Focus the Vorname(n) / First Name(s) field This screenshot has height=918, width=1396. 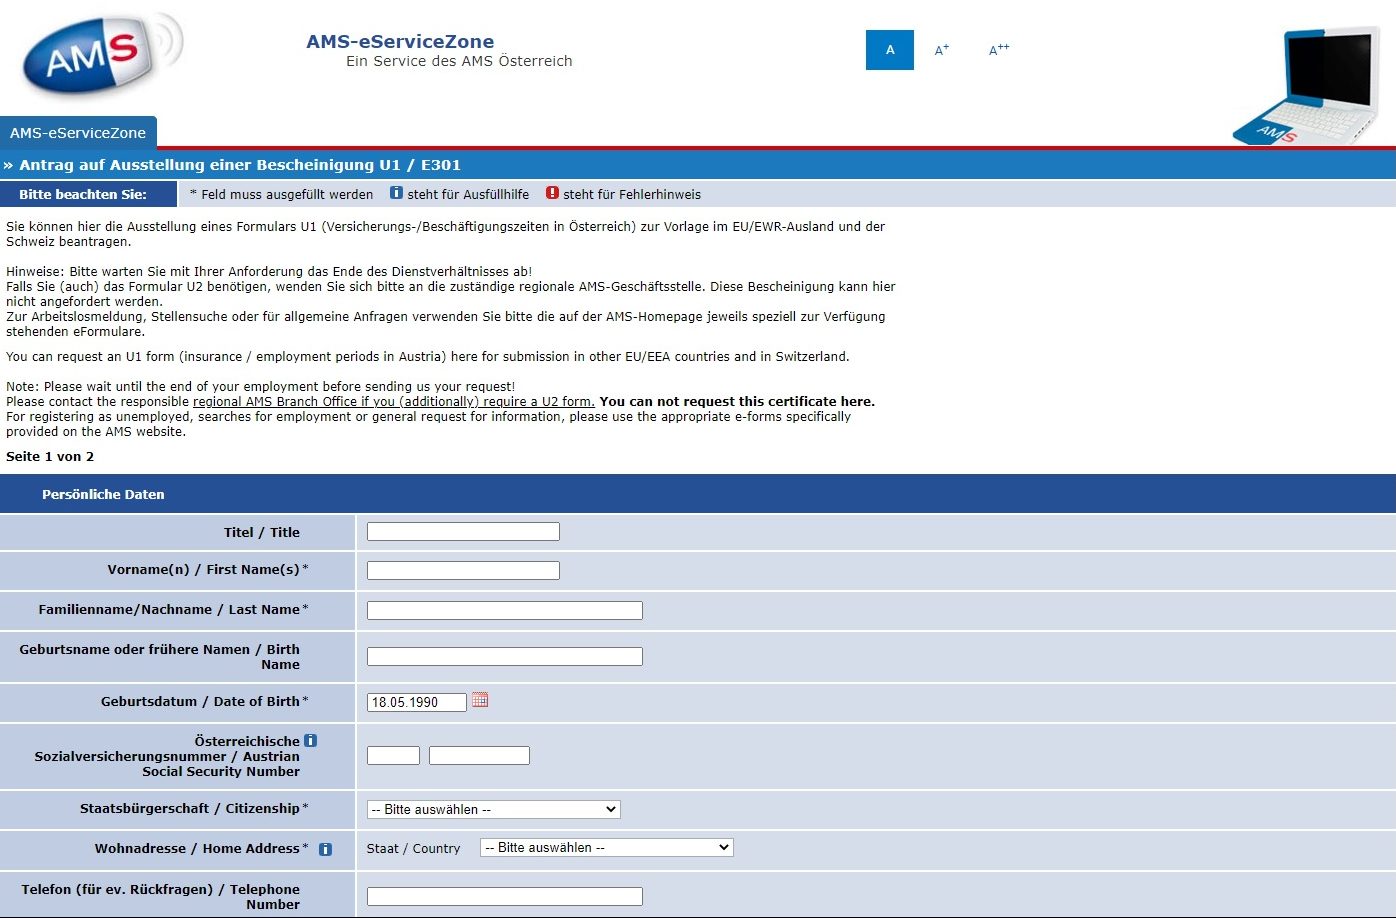(463, 570)
